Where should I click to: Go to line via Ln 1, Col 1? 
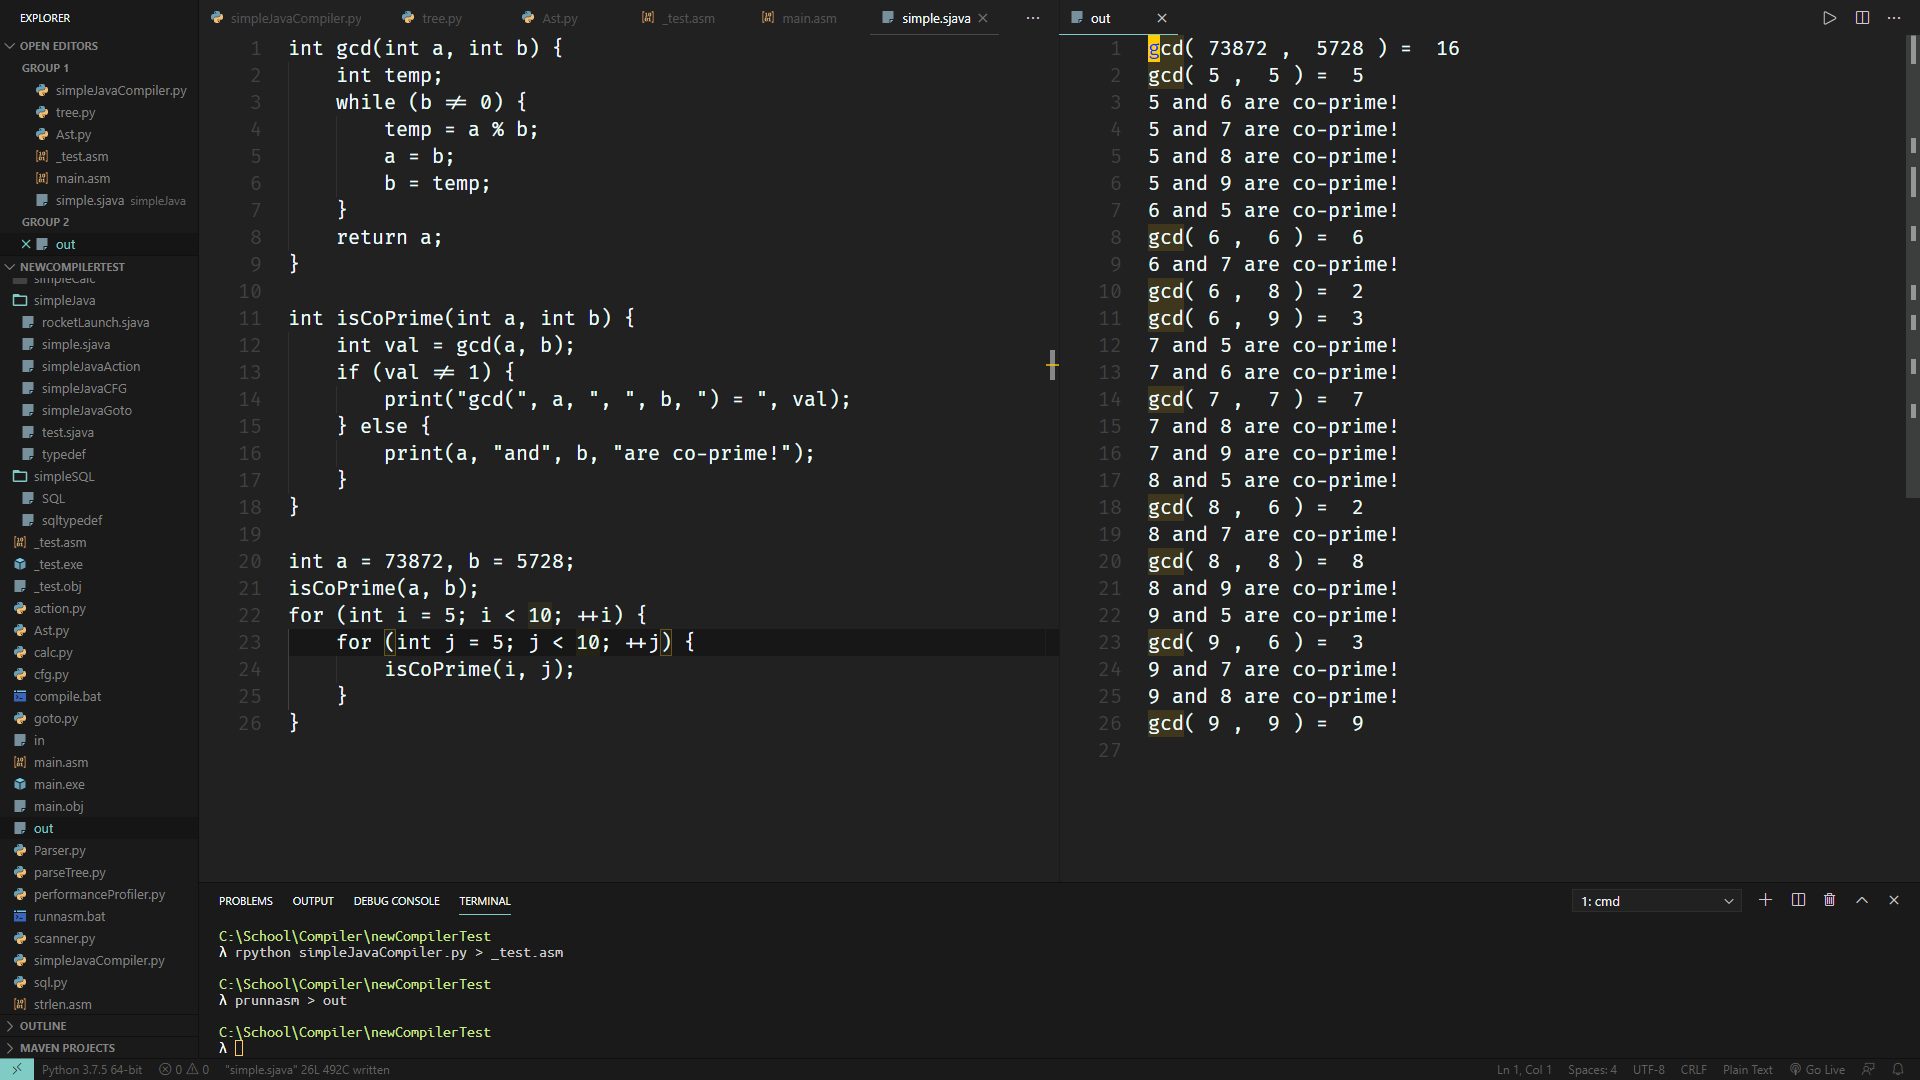1524,1069
